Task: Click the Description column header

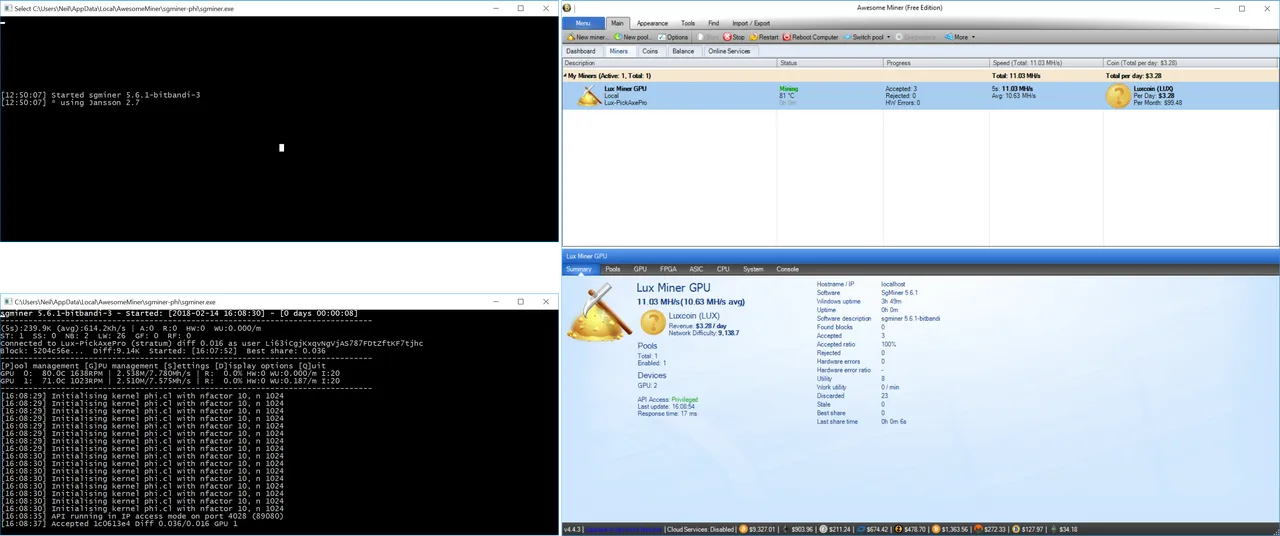Action: [x=669, y=63]
